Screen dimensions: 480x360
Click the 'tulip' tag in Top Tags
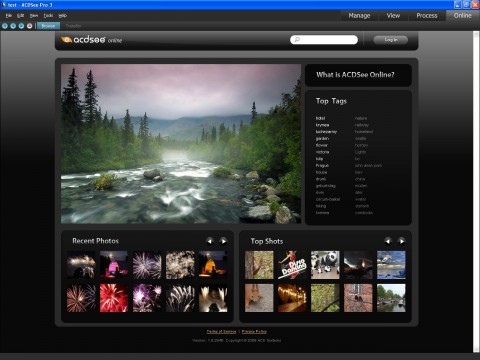(319, 159)
